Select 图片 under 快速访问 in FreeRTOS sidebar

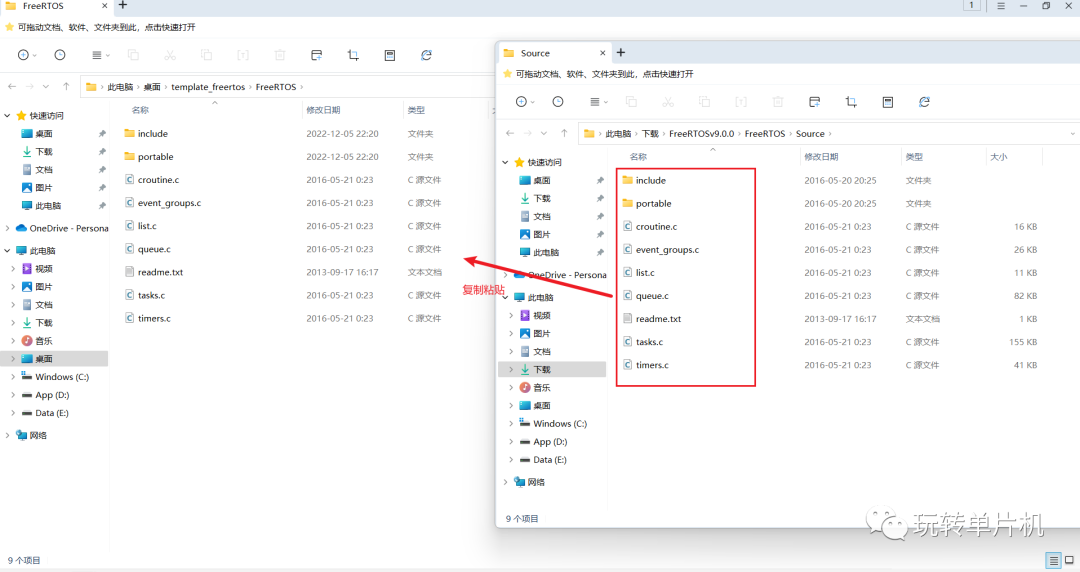[x=43, y=187]
